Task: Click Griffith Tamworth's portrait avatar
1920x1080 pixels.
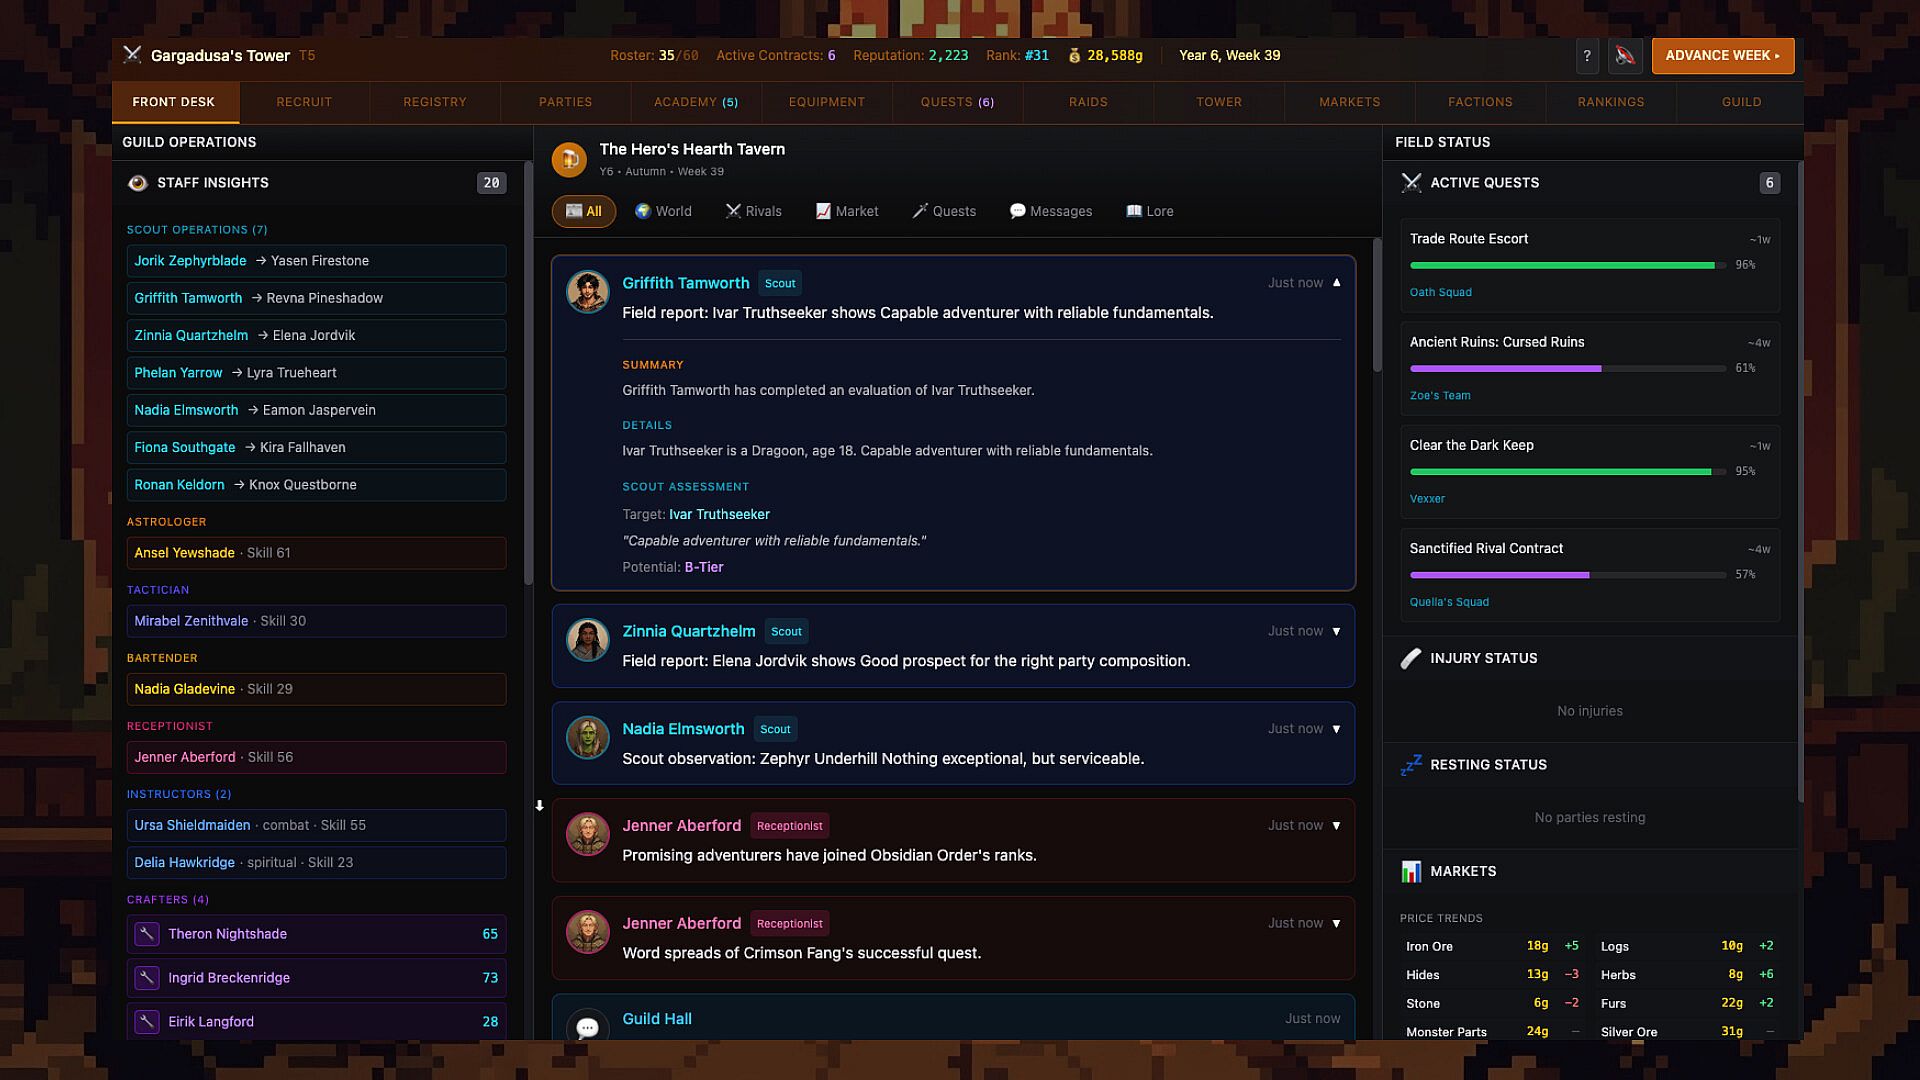Action: point(588,292)
